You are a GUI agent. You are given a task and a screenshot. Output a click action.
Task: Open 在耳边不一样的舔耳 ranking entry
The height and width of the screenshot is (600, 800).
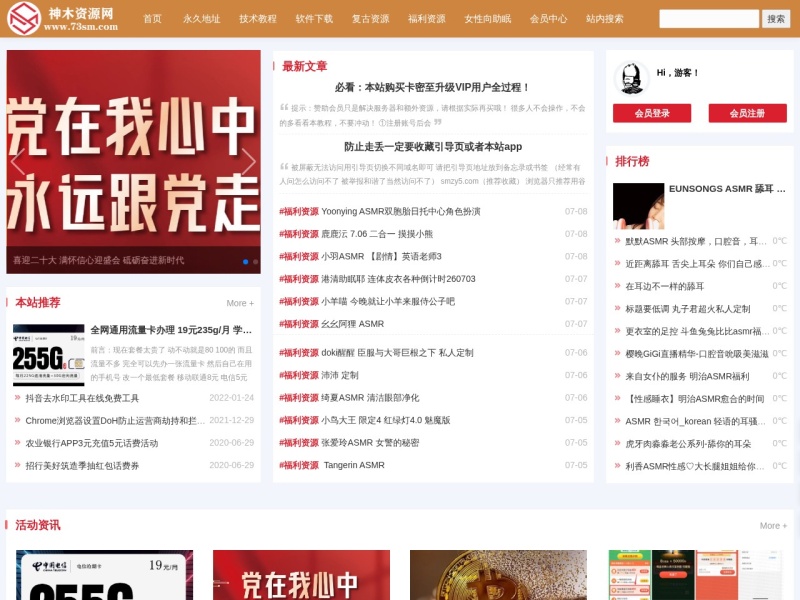[x=664, y=286]
